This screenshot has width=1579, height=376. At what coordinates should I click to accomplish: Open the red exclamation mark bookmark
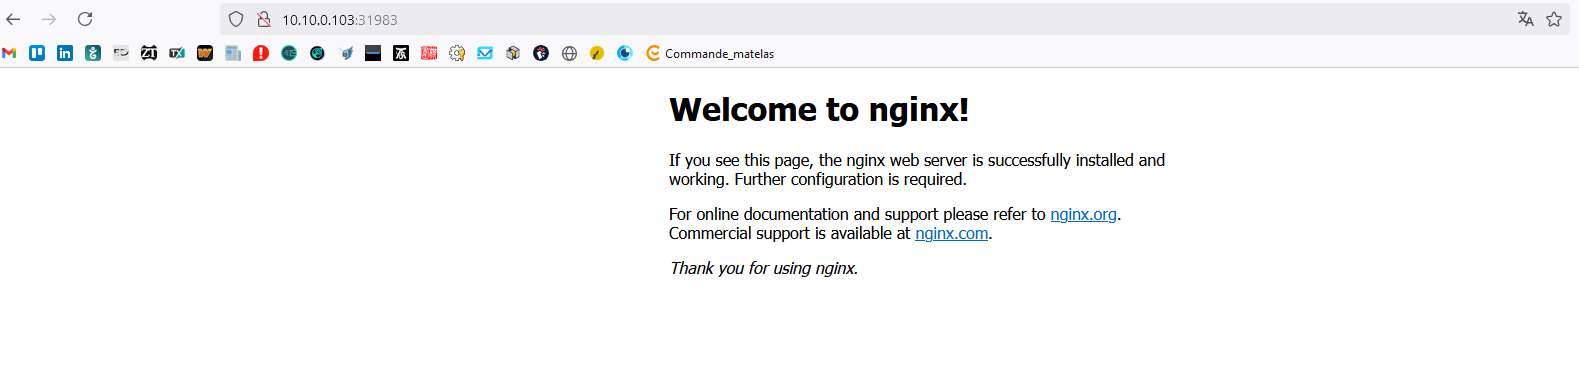(261, 53)
